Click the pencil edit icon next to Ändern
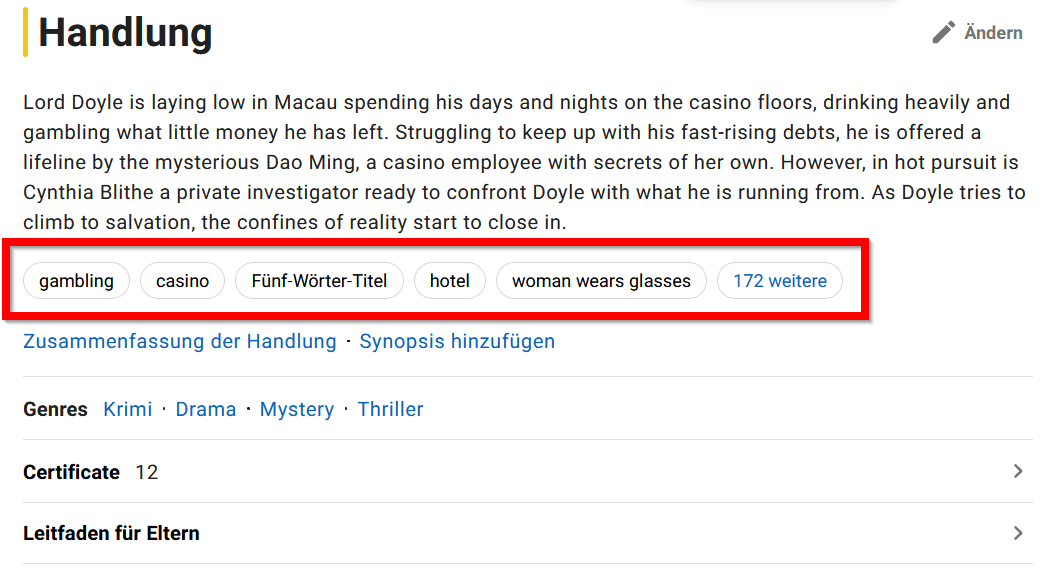1062x582 pixels. [943, 31]
